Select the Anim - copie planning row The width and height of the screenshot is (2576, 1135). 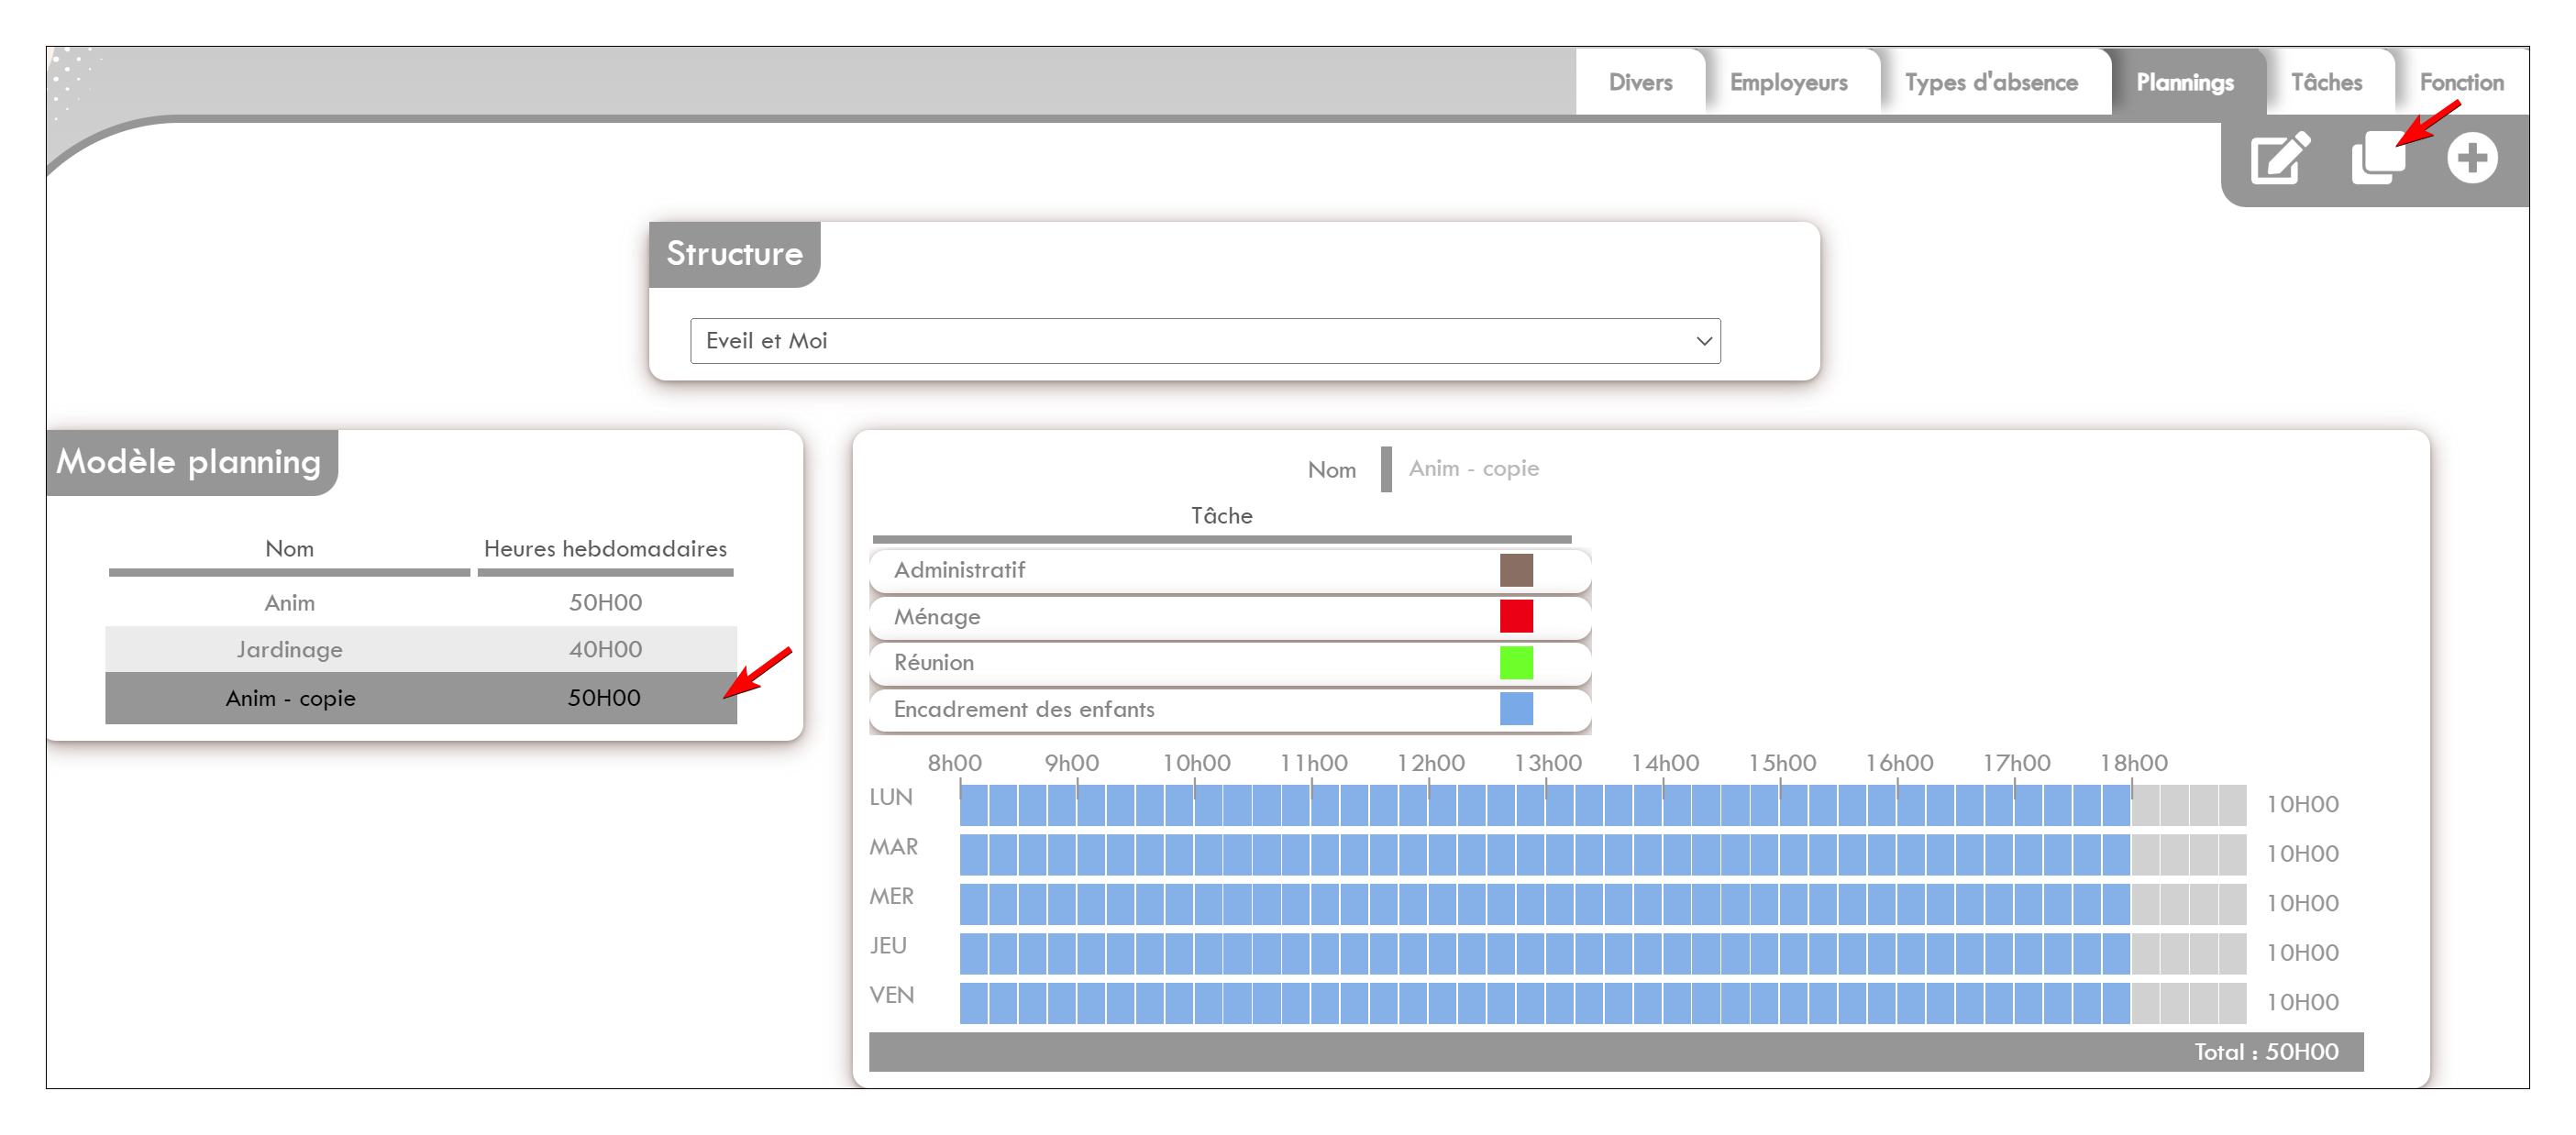pos(421,698)
